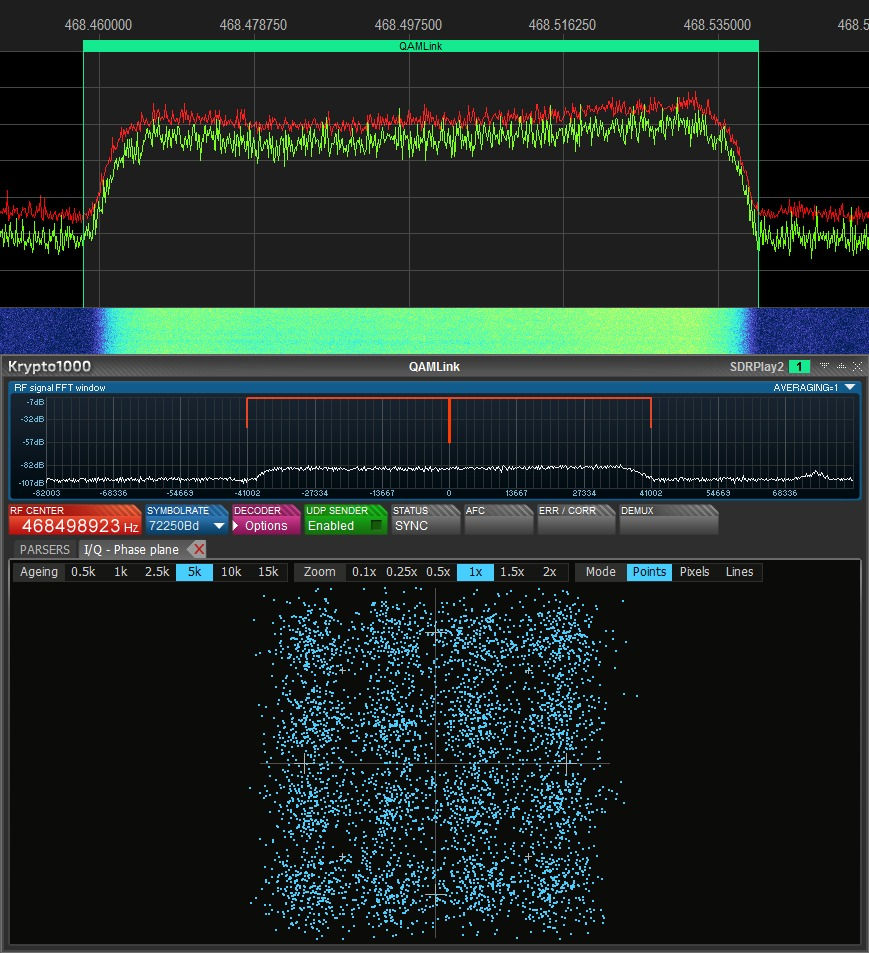869x953 pixels.
Task: Click the 468.478750 frequency axis label
Action: tap(253, 25)
